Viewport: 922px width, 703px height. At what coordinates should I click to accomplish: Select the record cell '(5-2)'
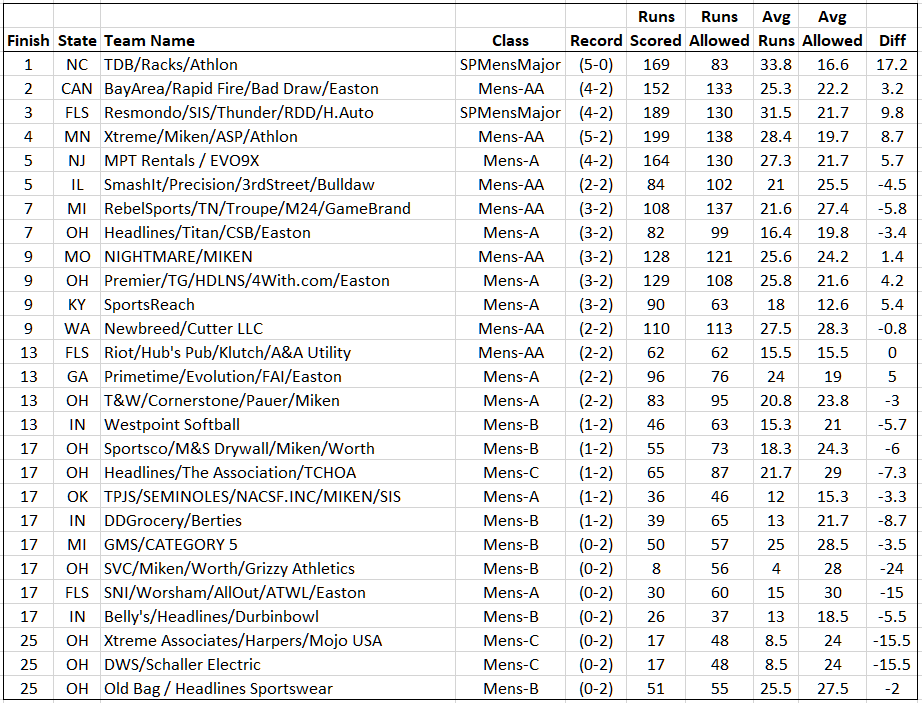click(596, 137)
